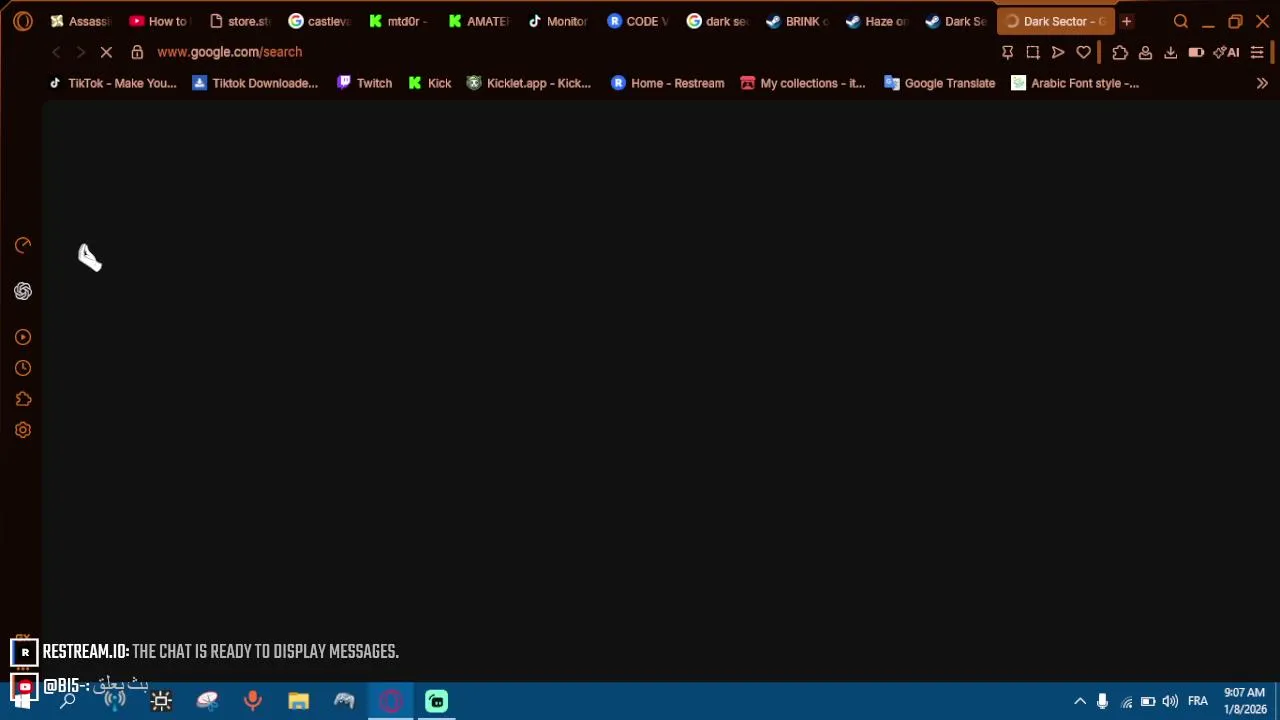Go forward to next page
Image resolution: width=1280 pixels, height=720 pixels.
click(x=81, y=52)
